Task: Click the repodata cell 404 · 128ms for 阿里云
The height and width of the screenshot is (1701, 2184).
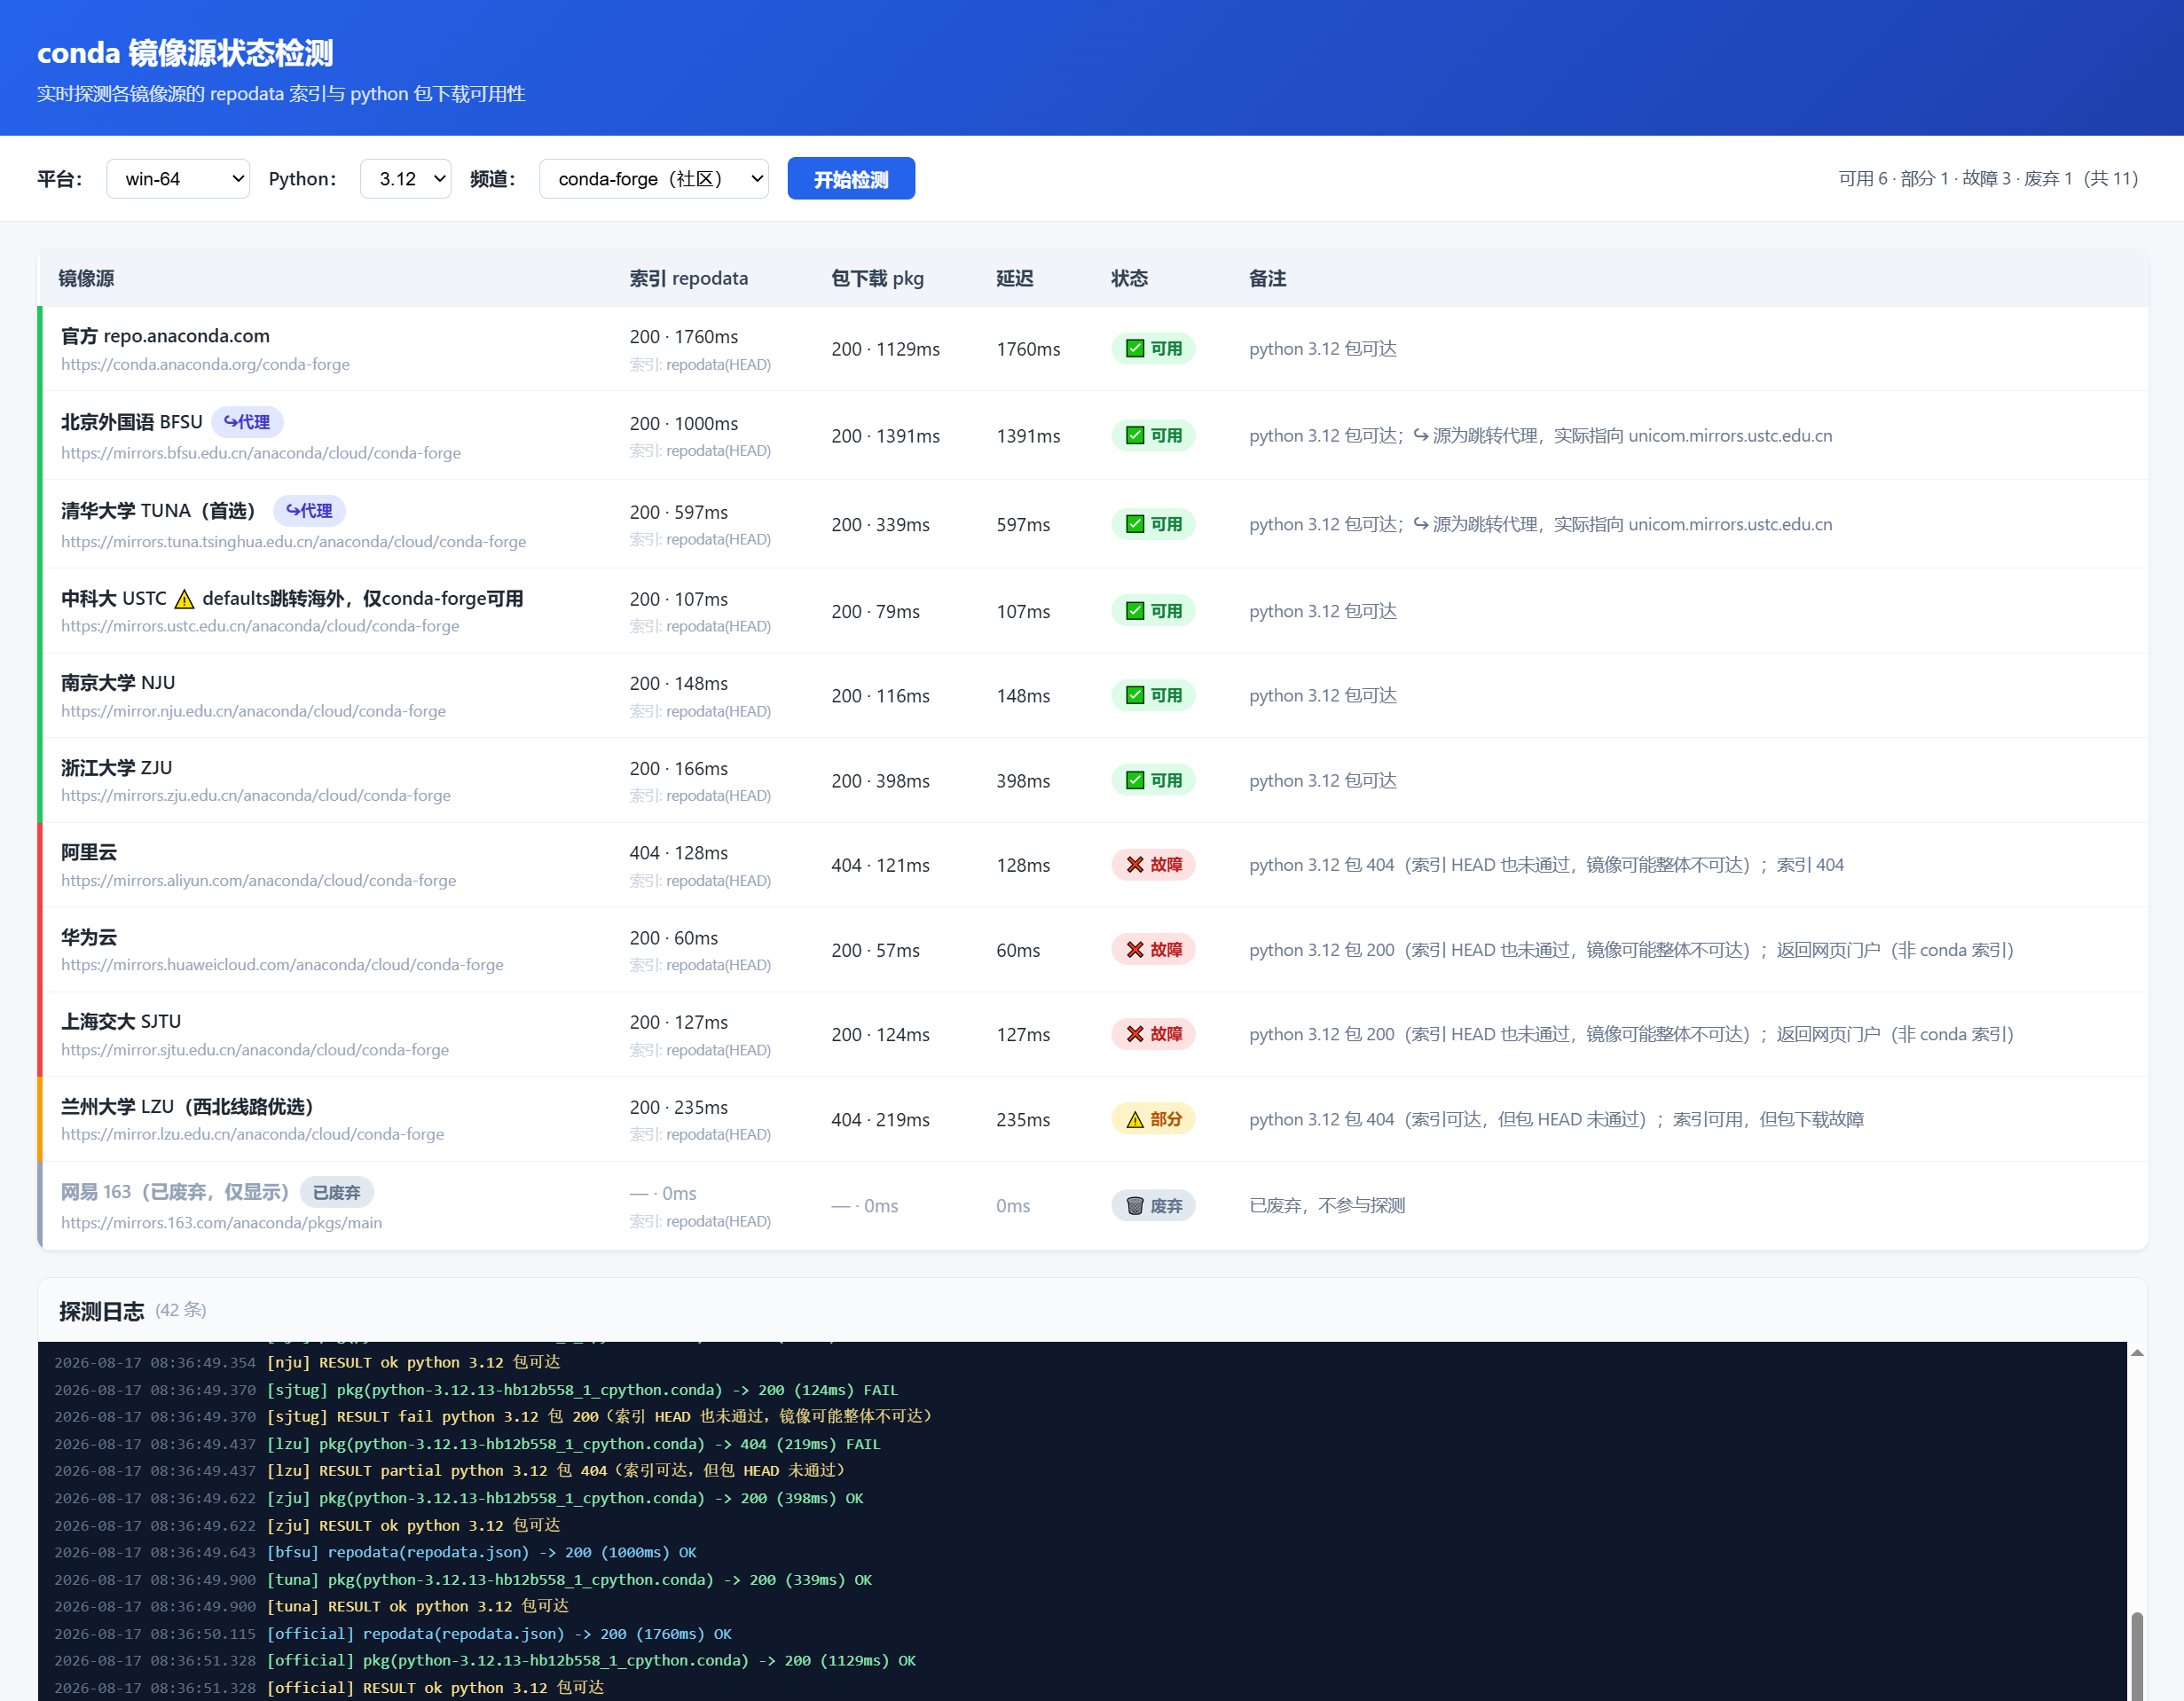Action: [x=678, y=853]
